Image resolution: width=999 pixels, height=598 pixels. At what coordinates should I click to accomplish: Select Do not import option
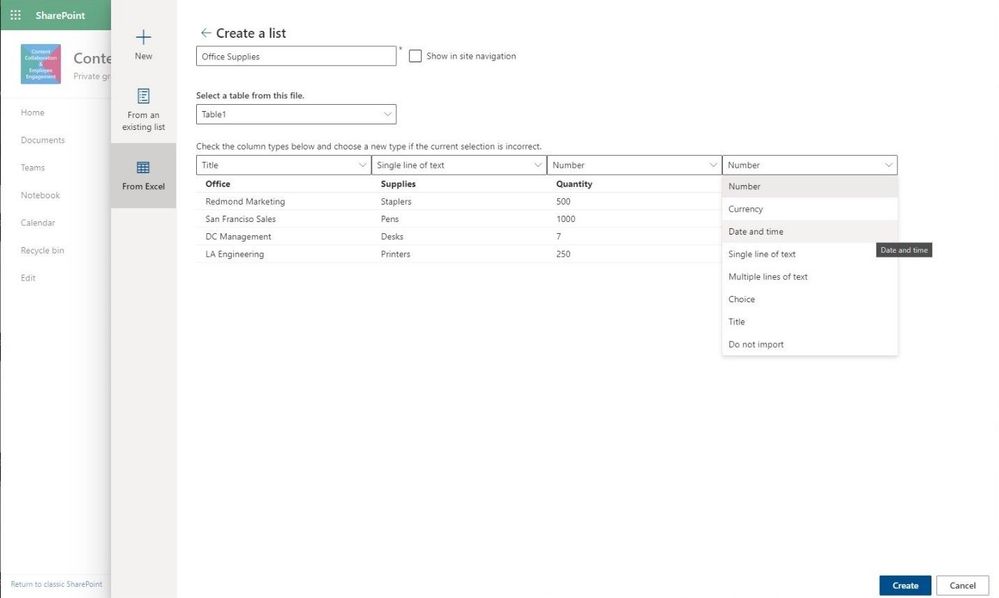point(756,344)
